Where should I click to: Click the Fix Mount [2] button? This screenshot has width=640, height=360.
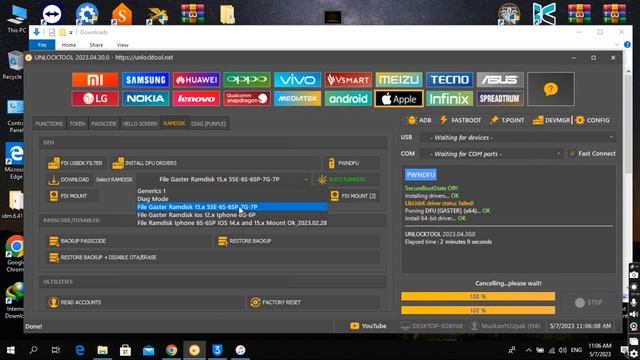[x=353, y=196]
